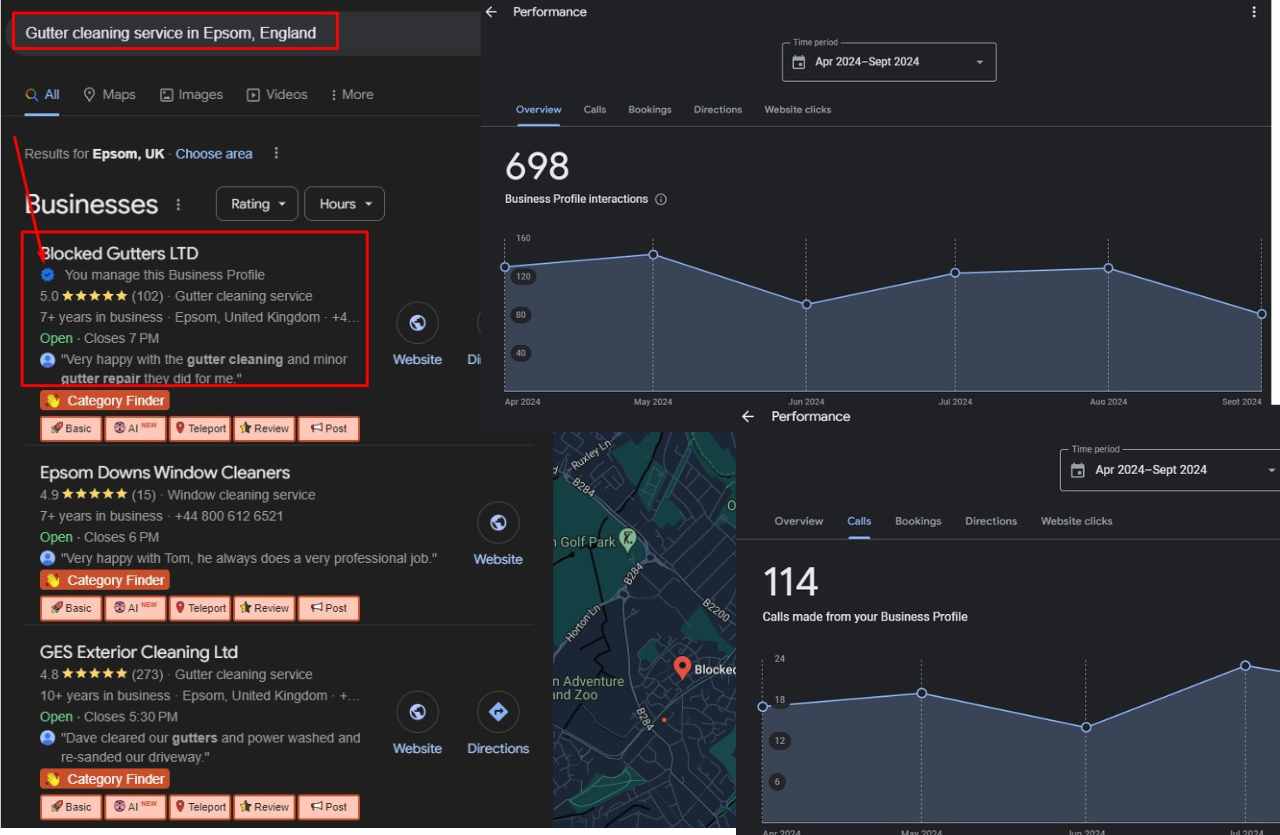Click Teleport button under Blocked Gutters LTD
The image size is (1280, 835).
click(200, 429)
